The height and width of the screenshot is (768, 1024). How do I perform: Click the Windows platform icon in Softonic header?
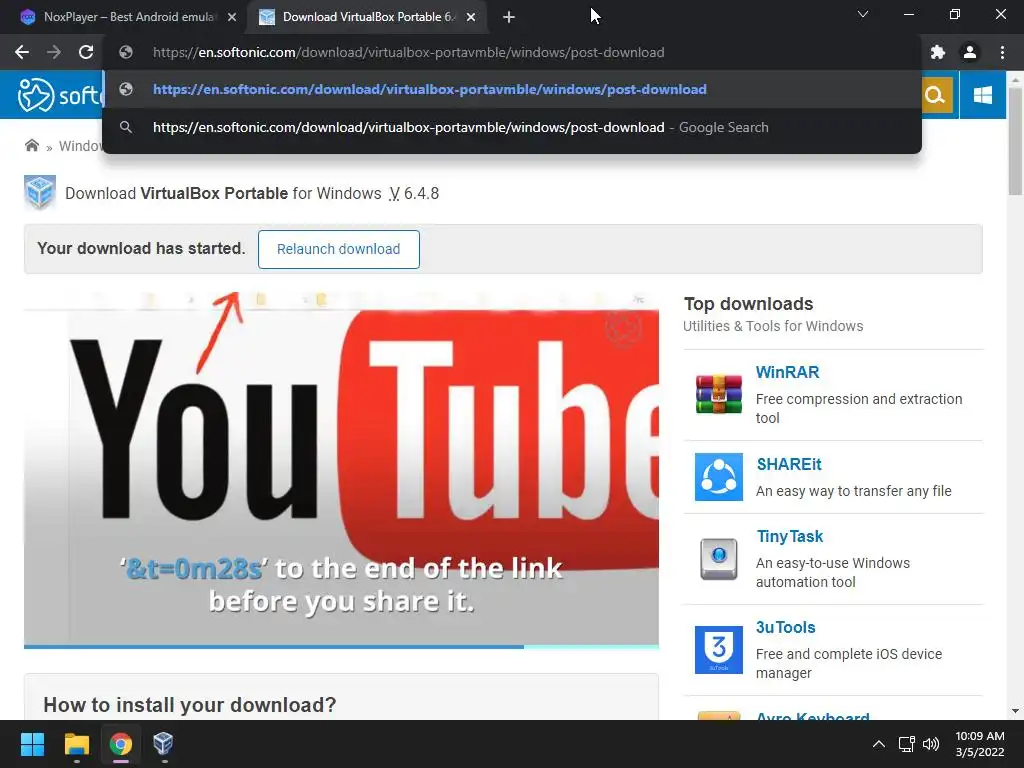tap(983, 95)
